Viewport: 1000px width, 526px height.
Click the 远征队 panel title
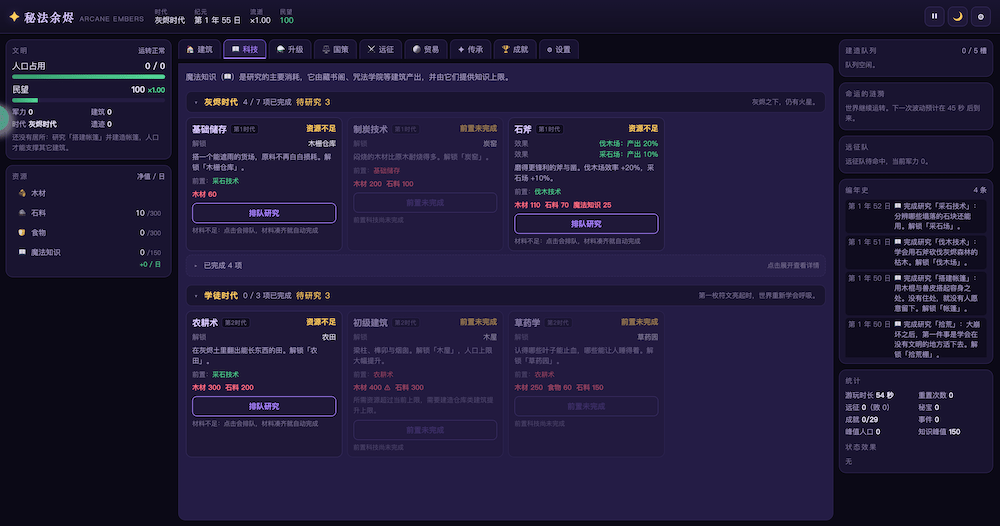857,147
